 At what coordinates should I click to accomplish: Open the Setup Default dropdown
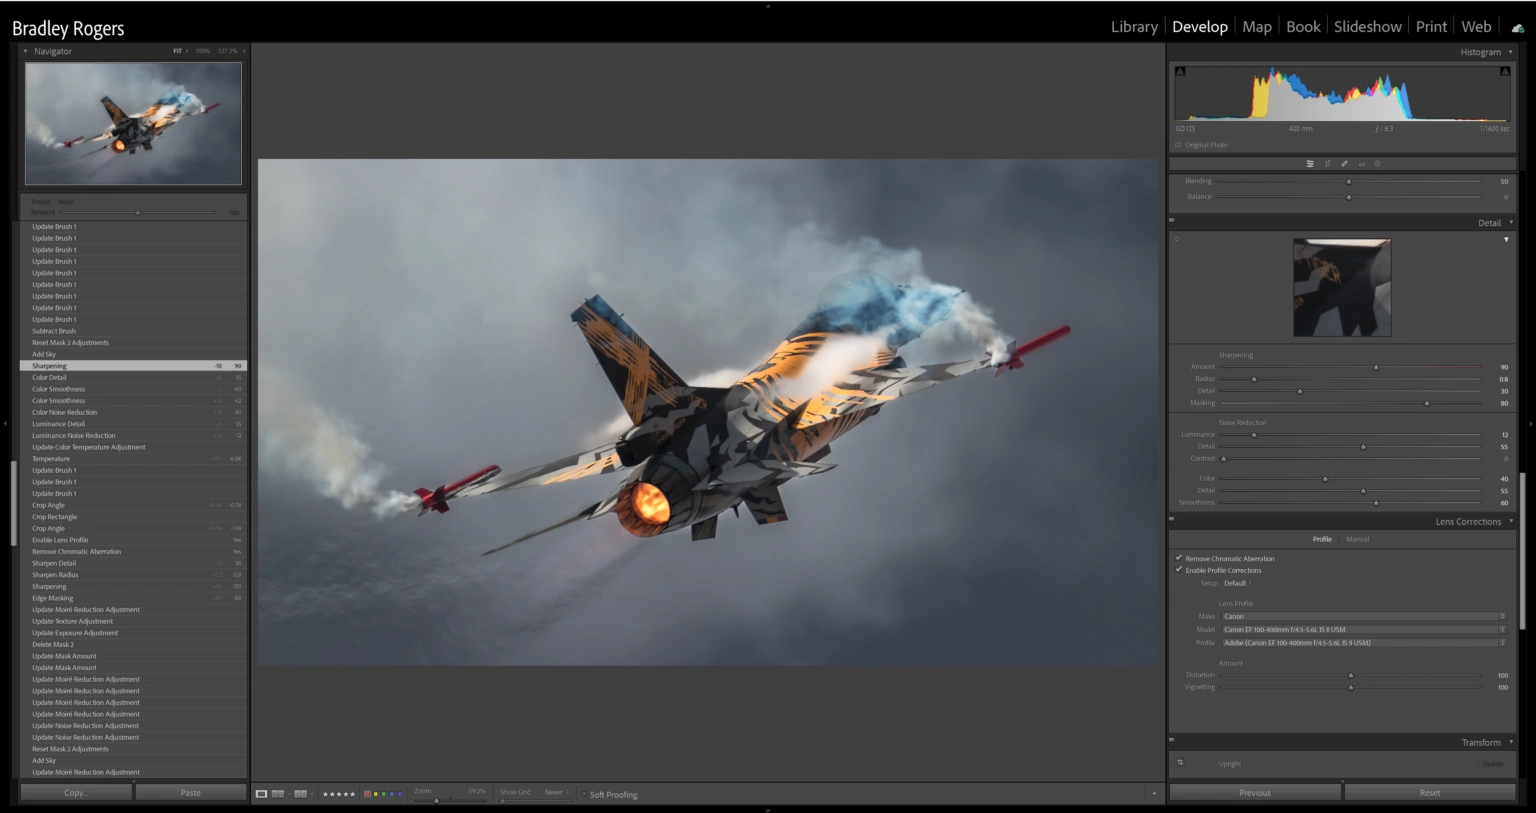(x=1238, y=583)
